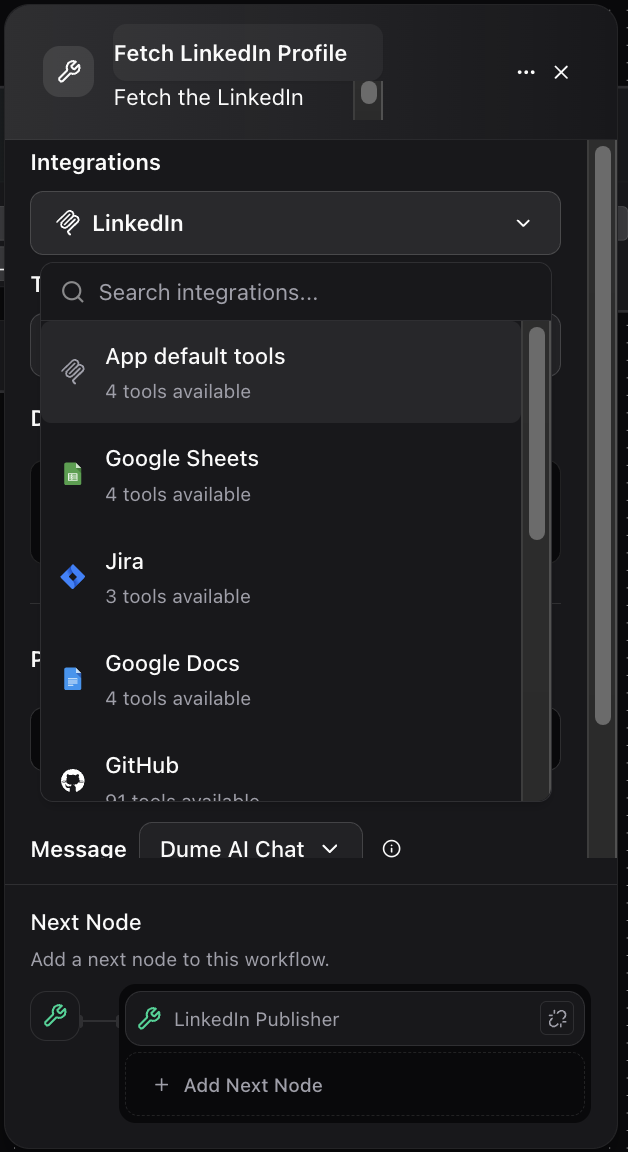
Task: Click the Google Sheets spreadsheet icon
Action: point(72,473)
